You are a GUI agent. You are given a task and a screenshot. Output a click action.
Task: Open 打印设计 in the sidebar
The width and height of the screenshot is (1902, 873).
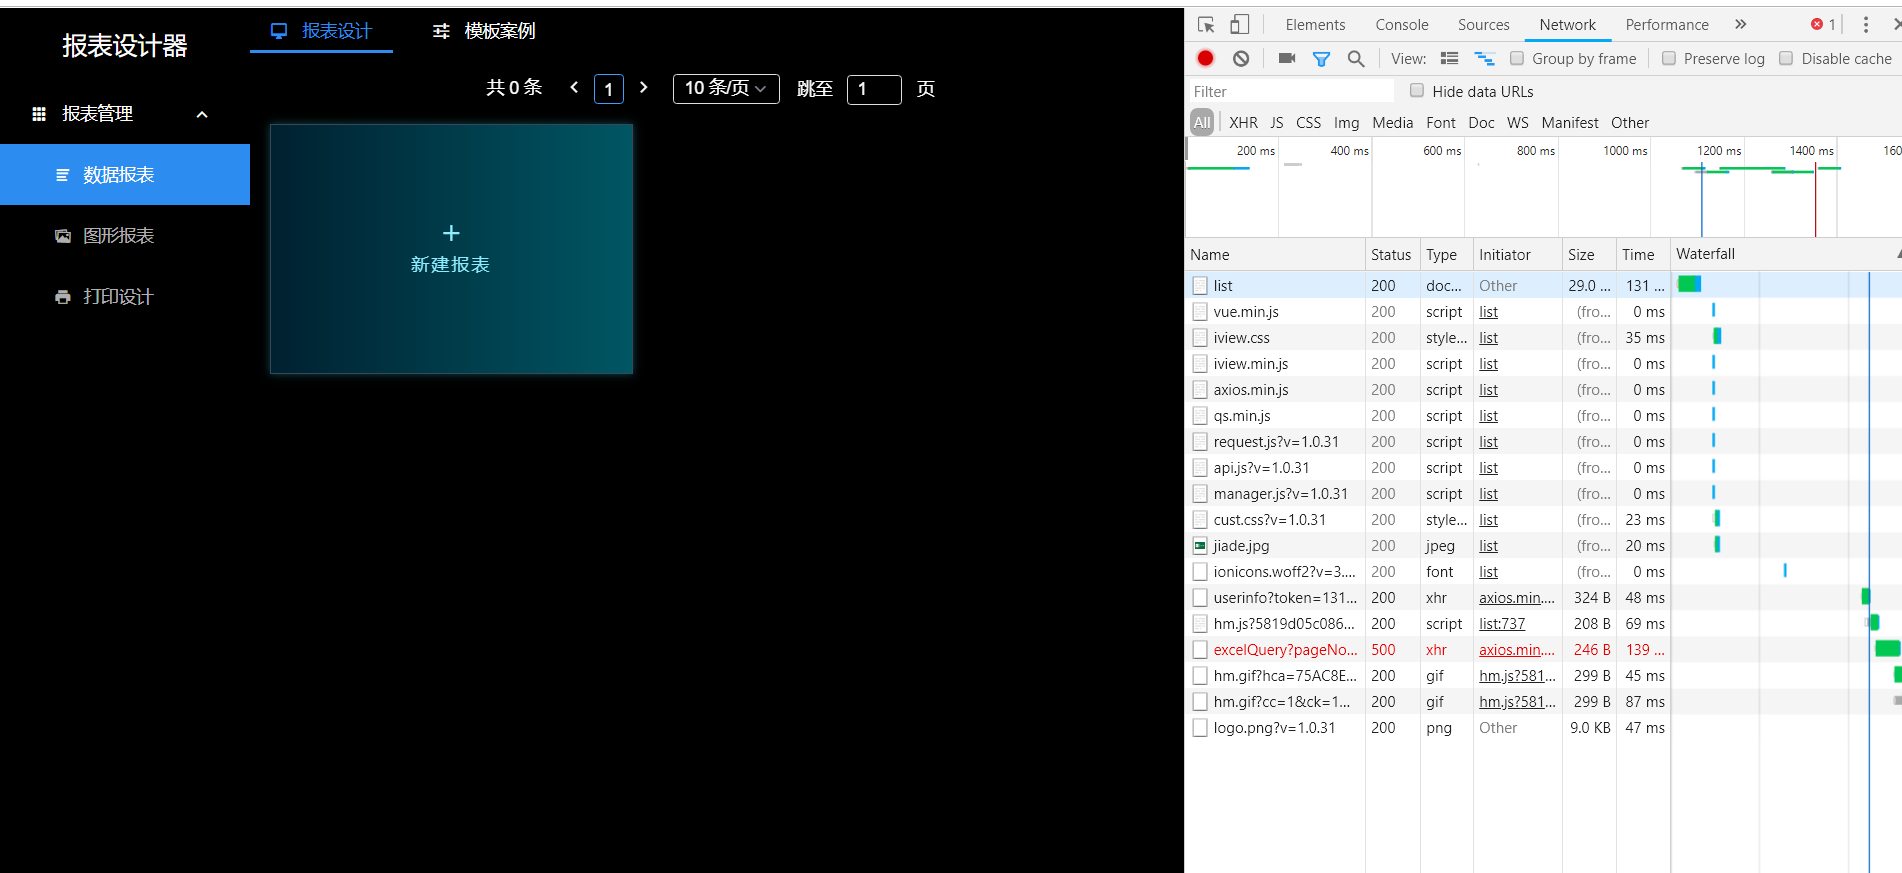coord(125,297)
